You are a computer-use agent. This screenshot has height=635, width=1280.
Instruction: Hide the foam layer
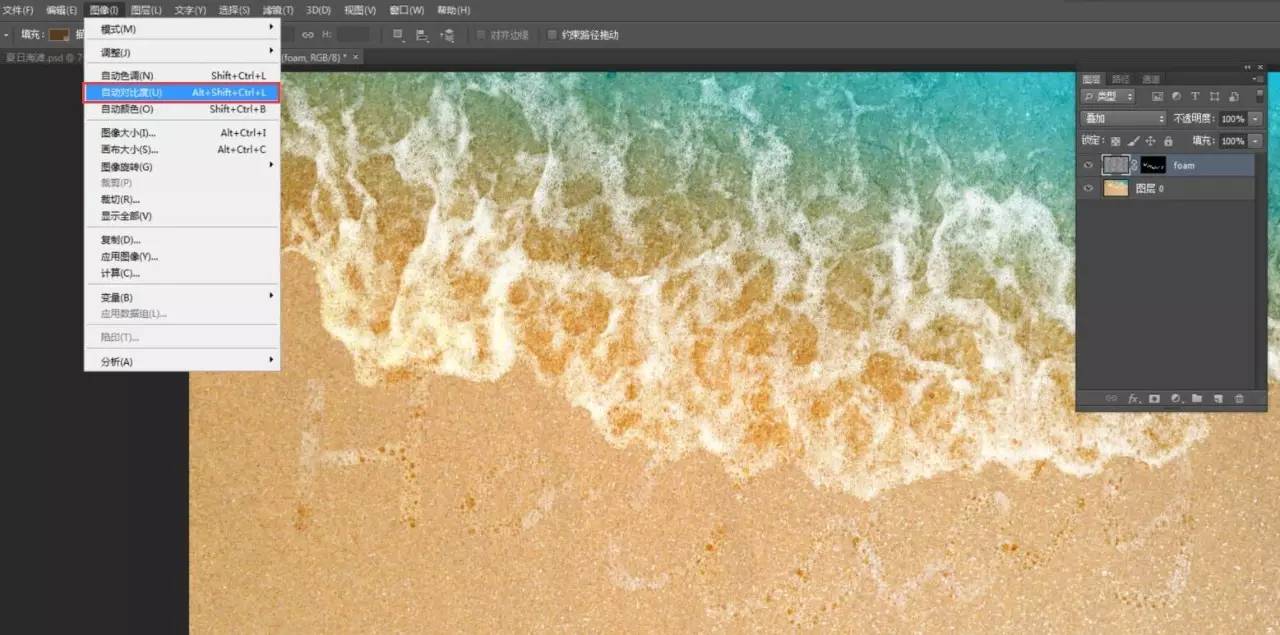pos(1089,165)
